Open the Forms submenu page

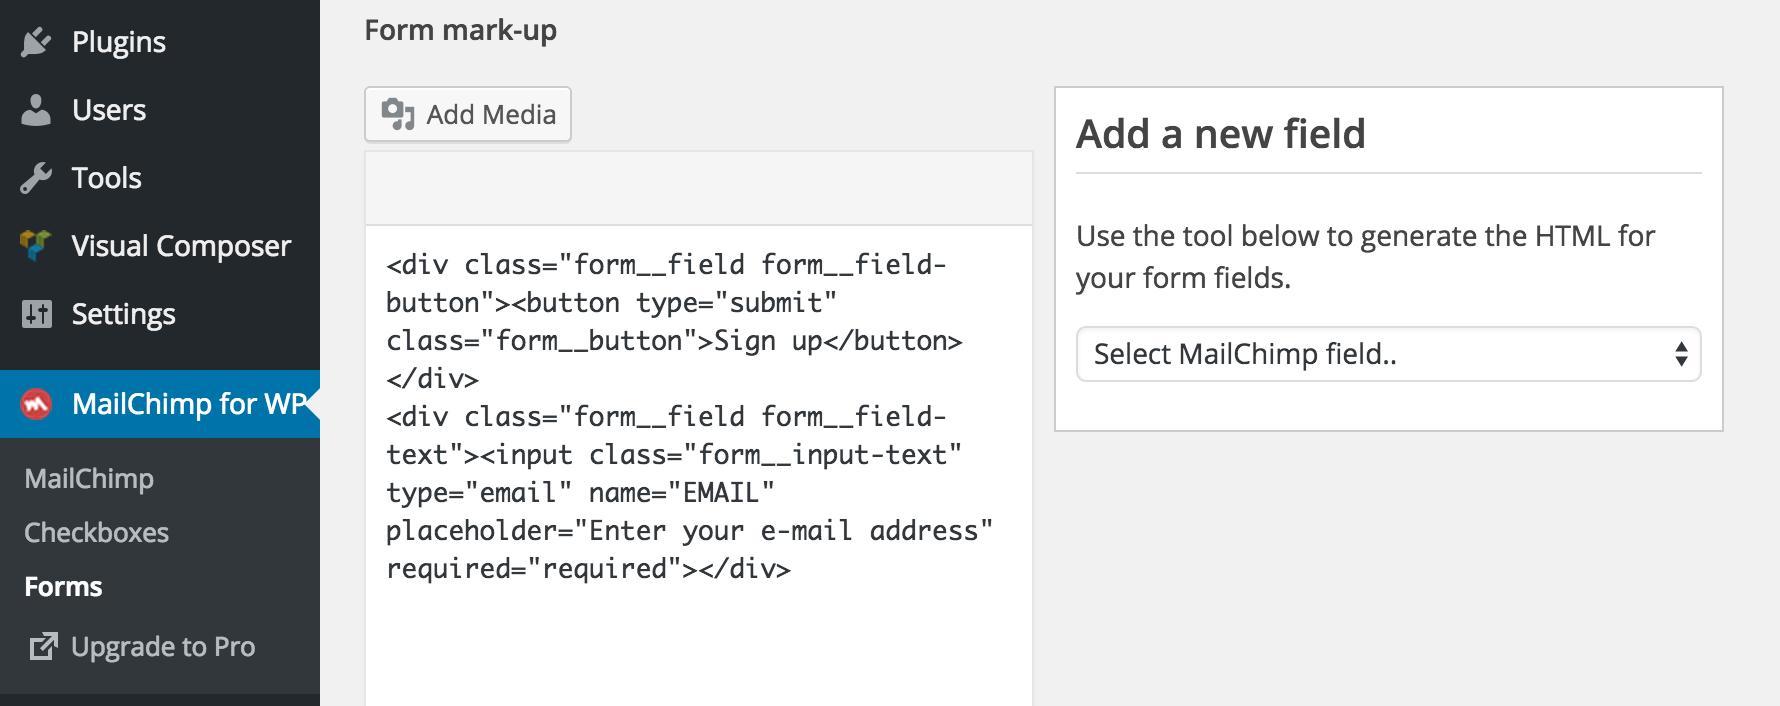point(63,587)
